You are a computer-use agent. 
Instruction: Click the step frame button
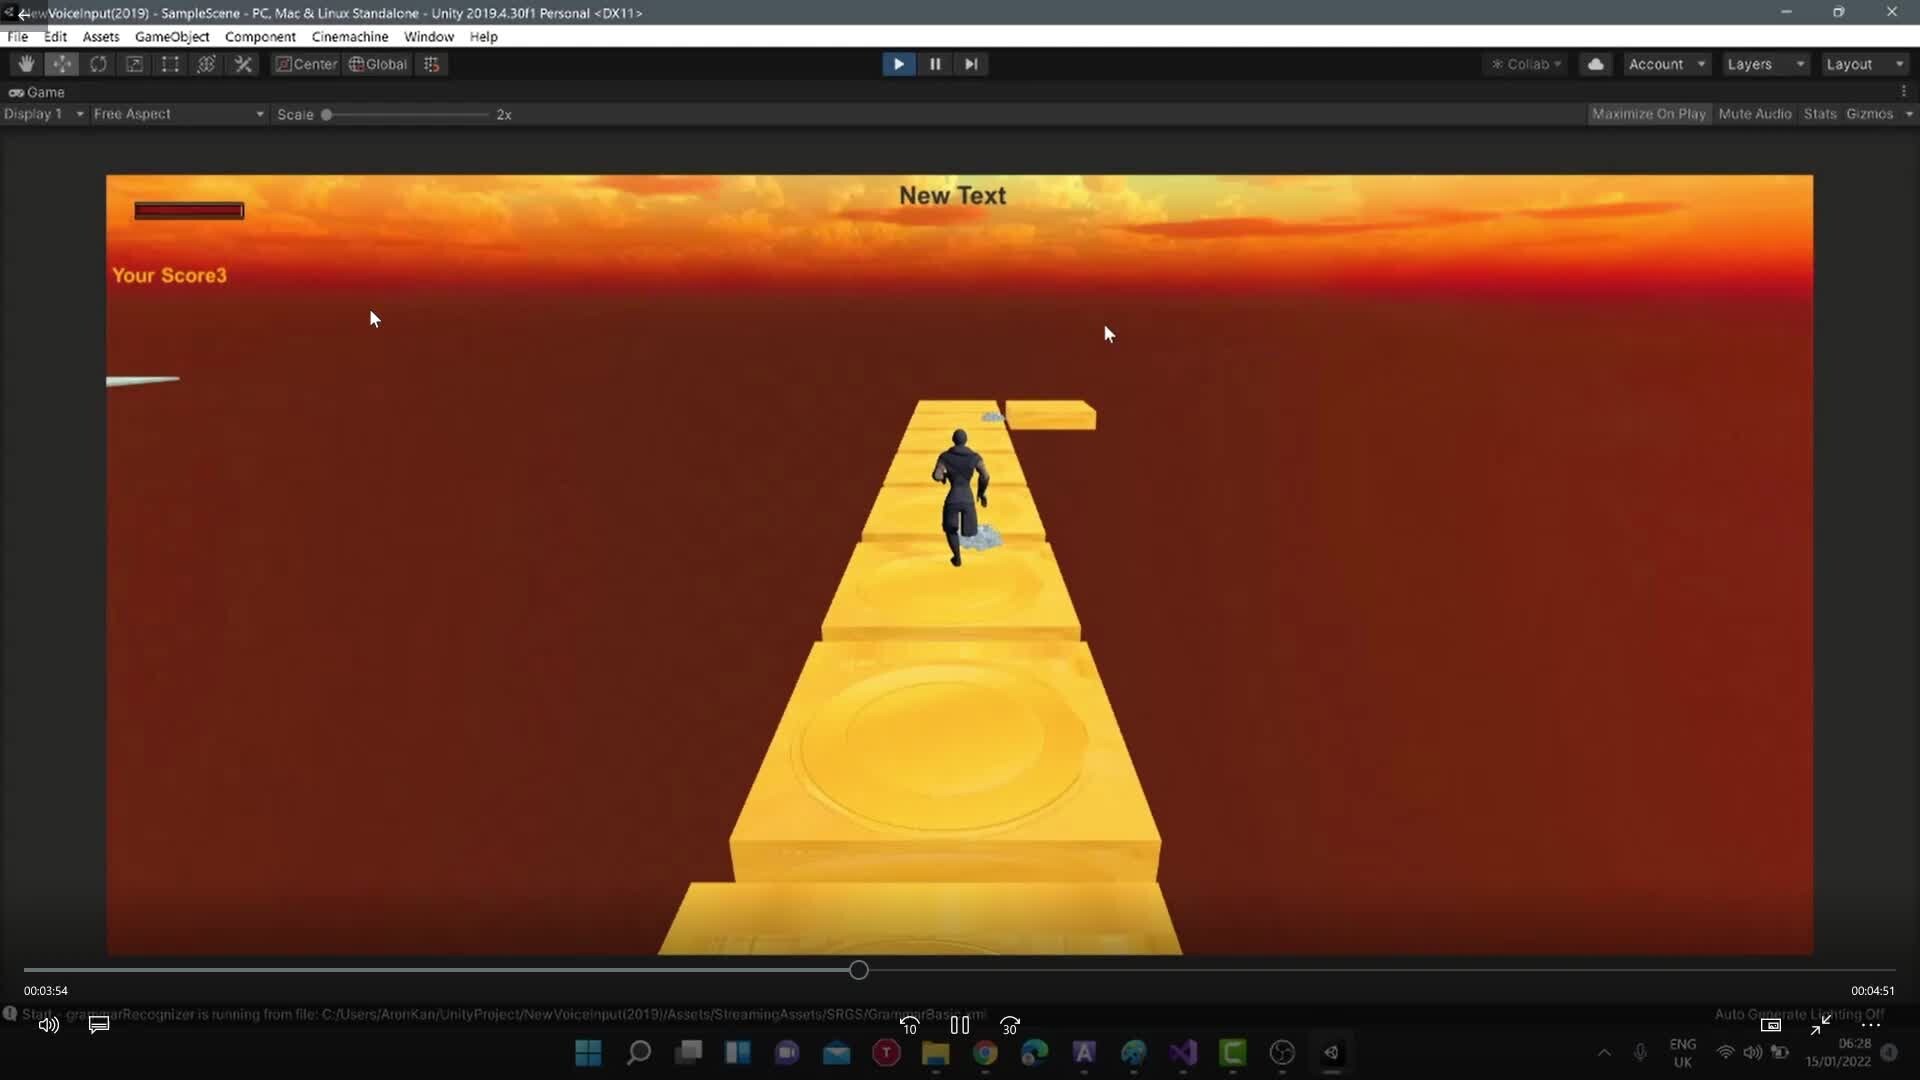tap(971, 63)
